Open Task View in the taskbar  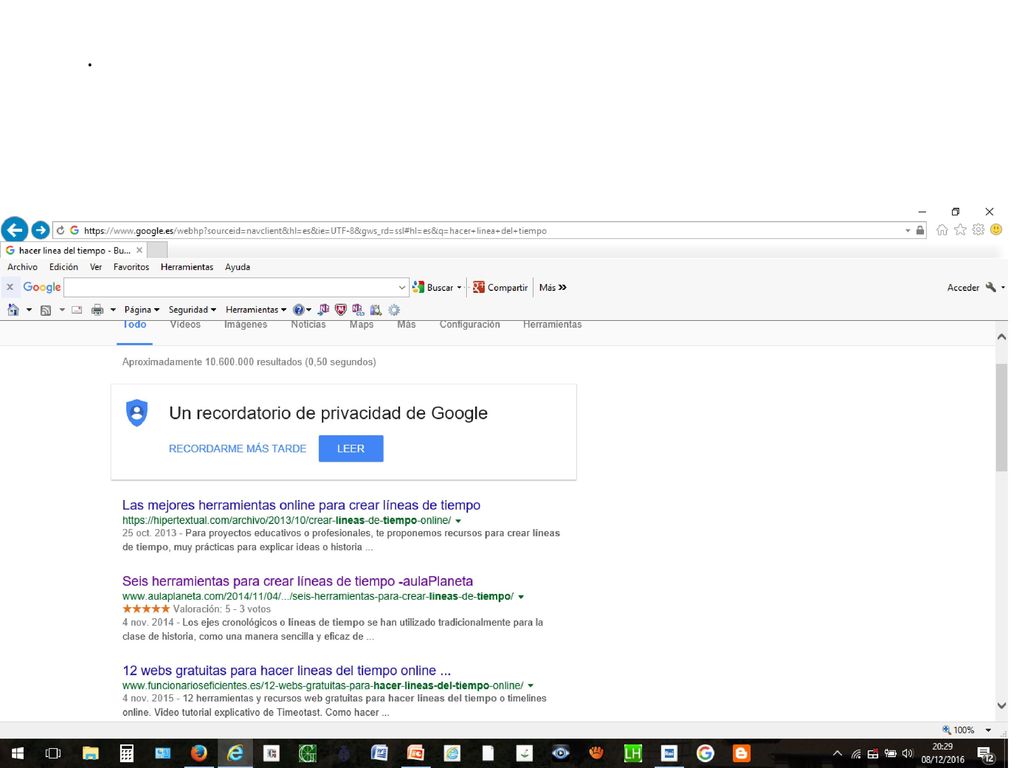point(53,754)
